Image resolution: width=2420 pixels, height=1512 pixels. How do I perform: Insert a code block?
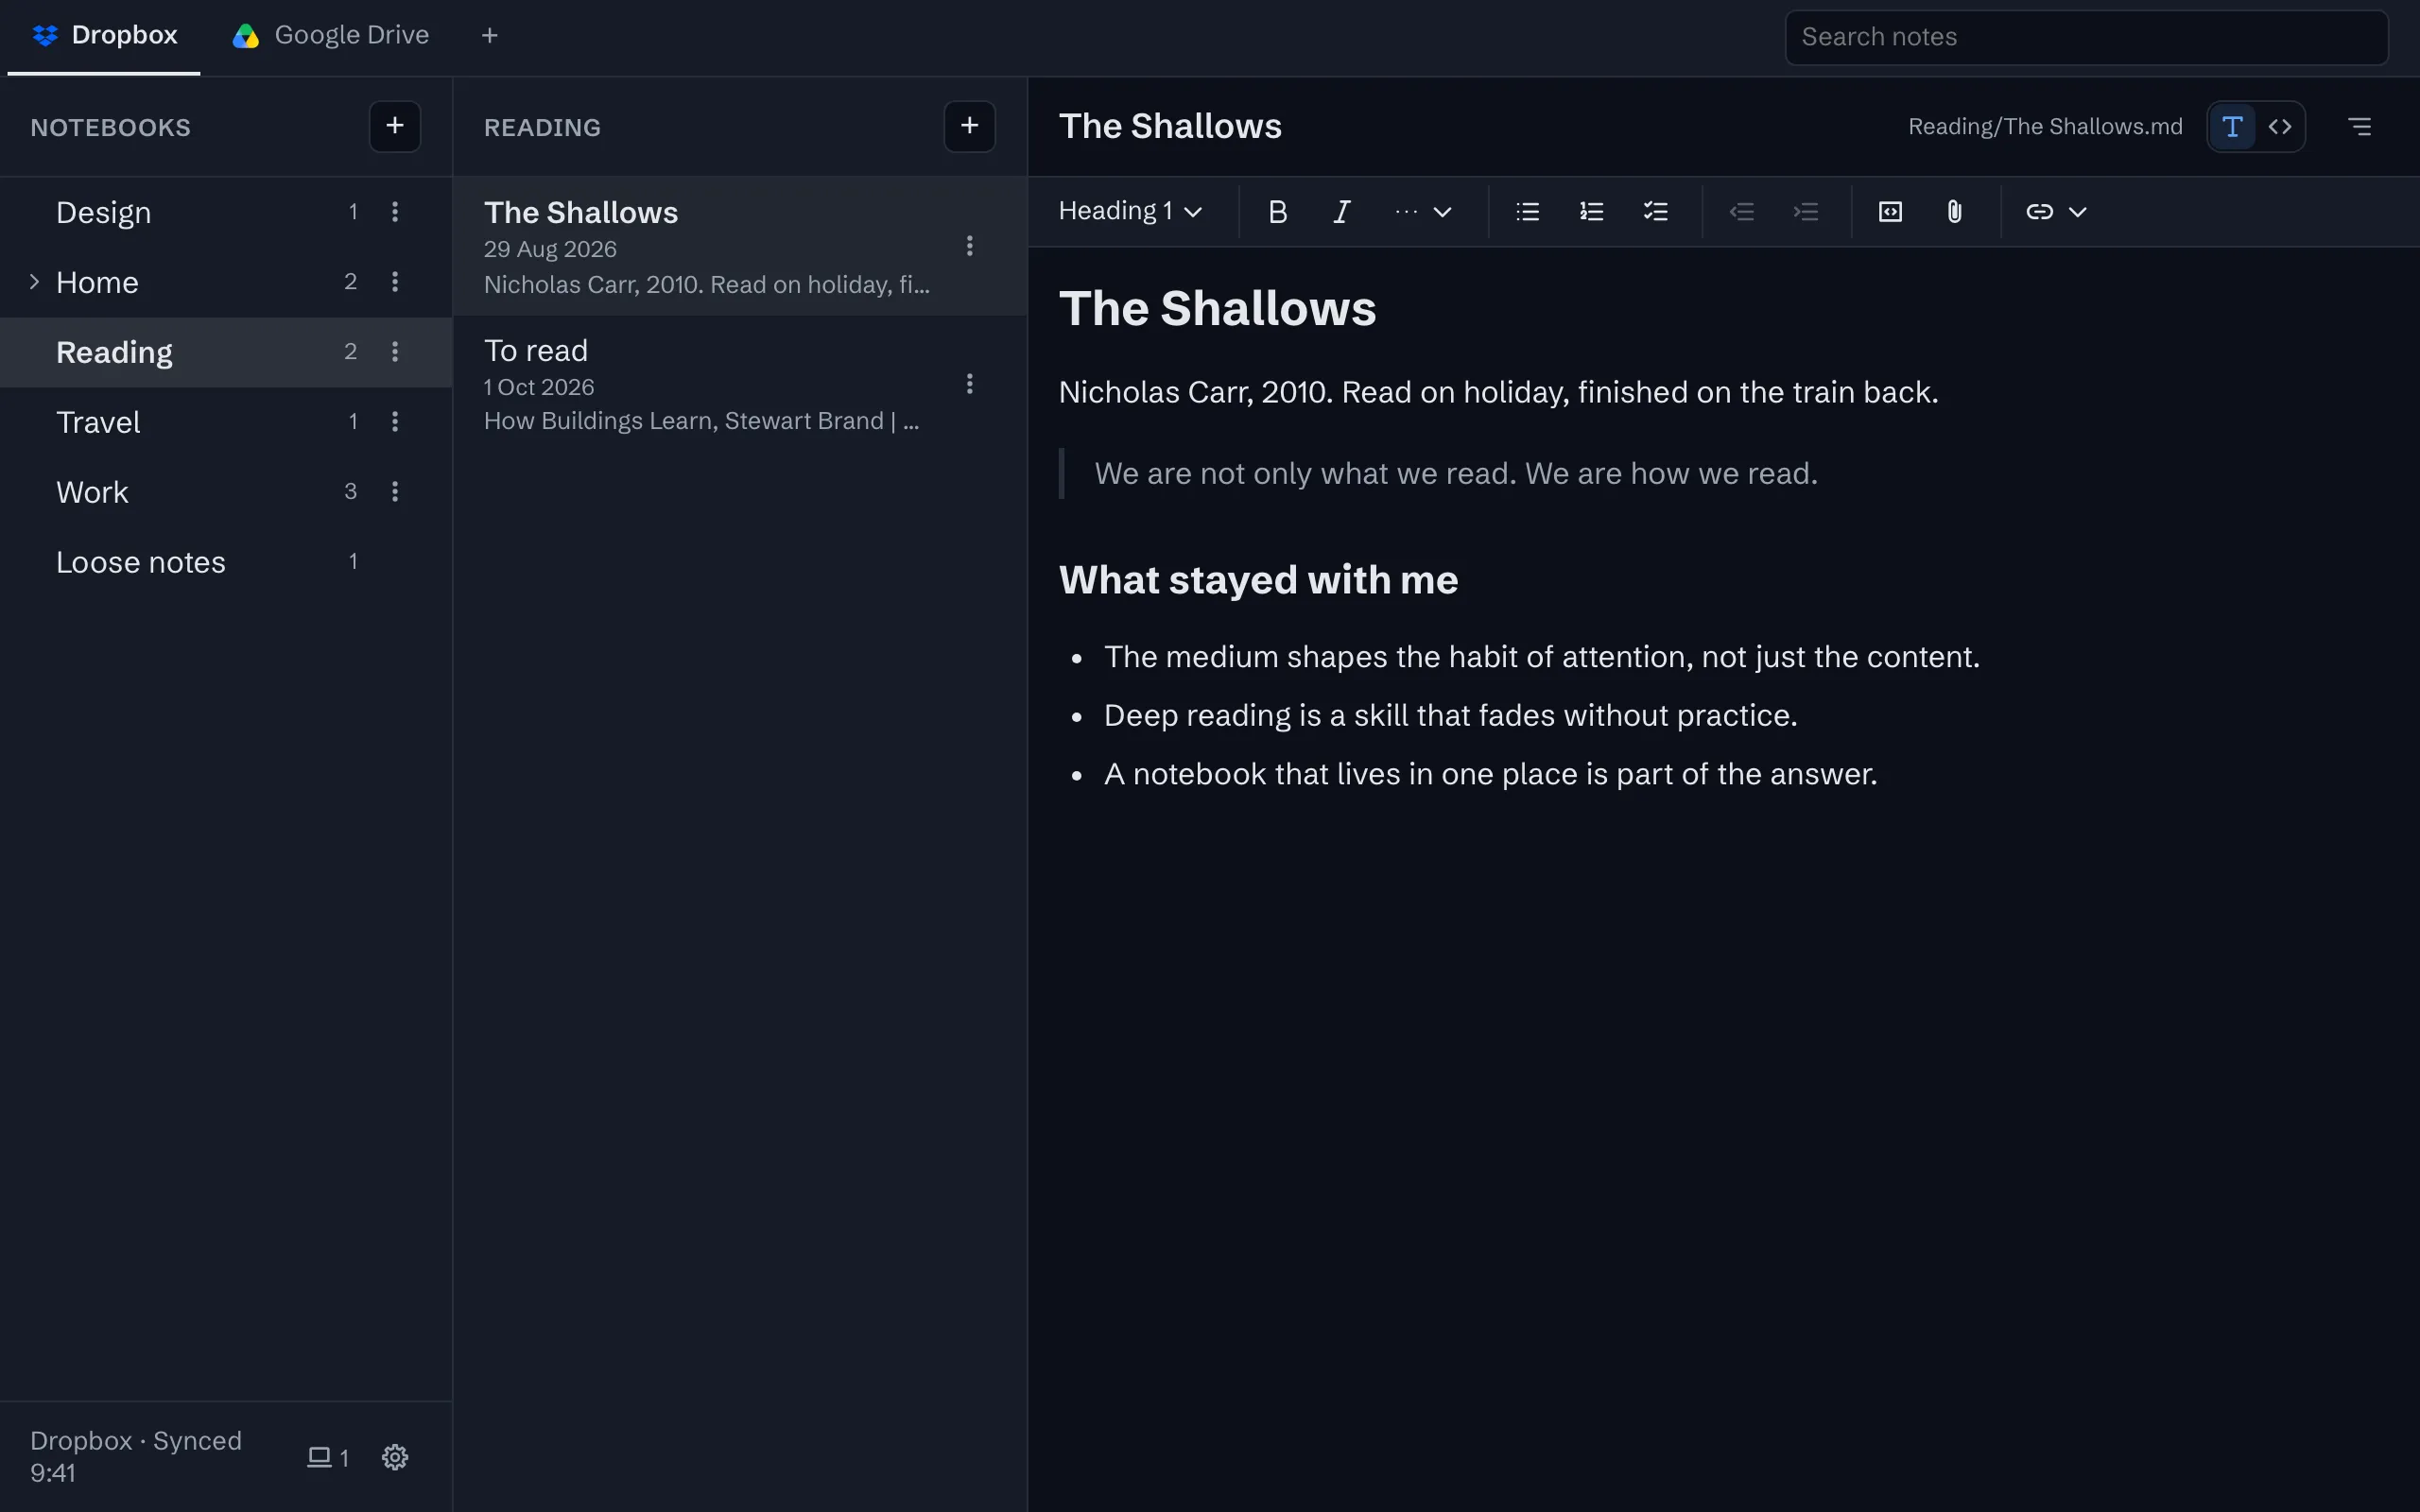point(1890,212)
